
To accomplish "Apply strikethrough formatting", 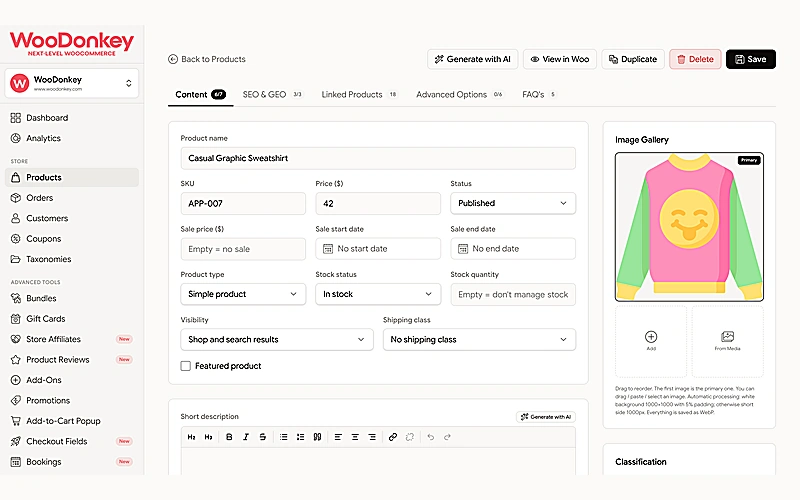I will pos(263,437).
